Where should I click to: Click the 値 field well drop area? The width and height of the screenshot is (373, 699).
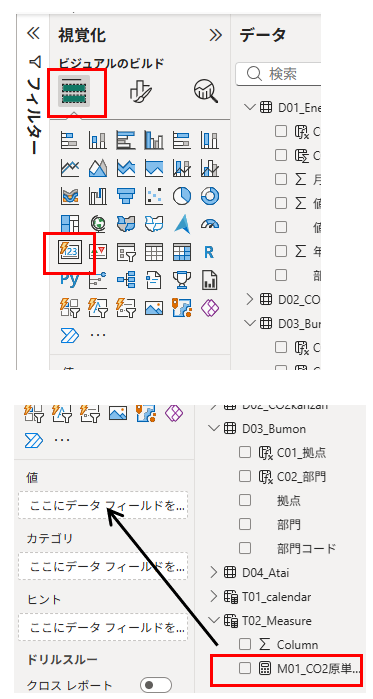pos(103,505)
